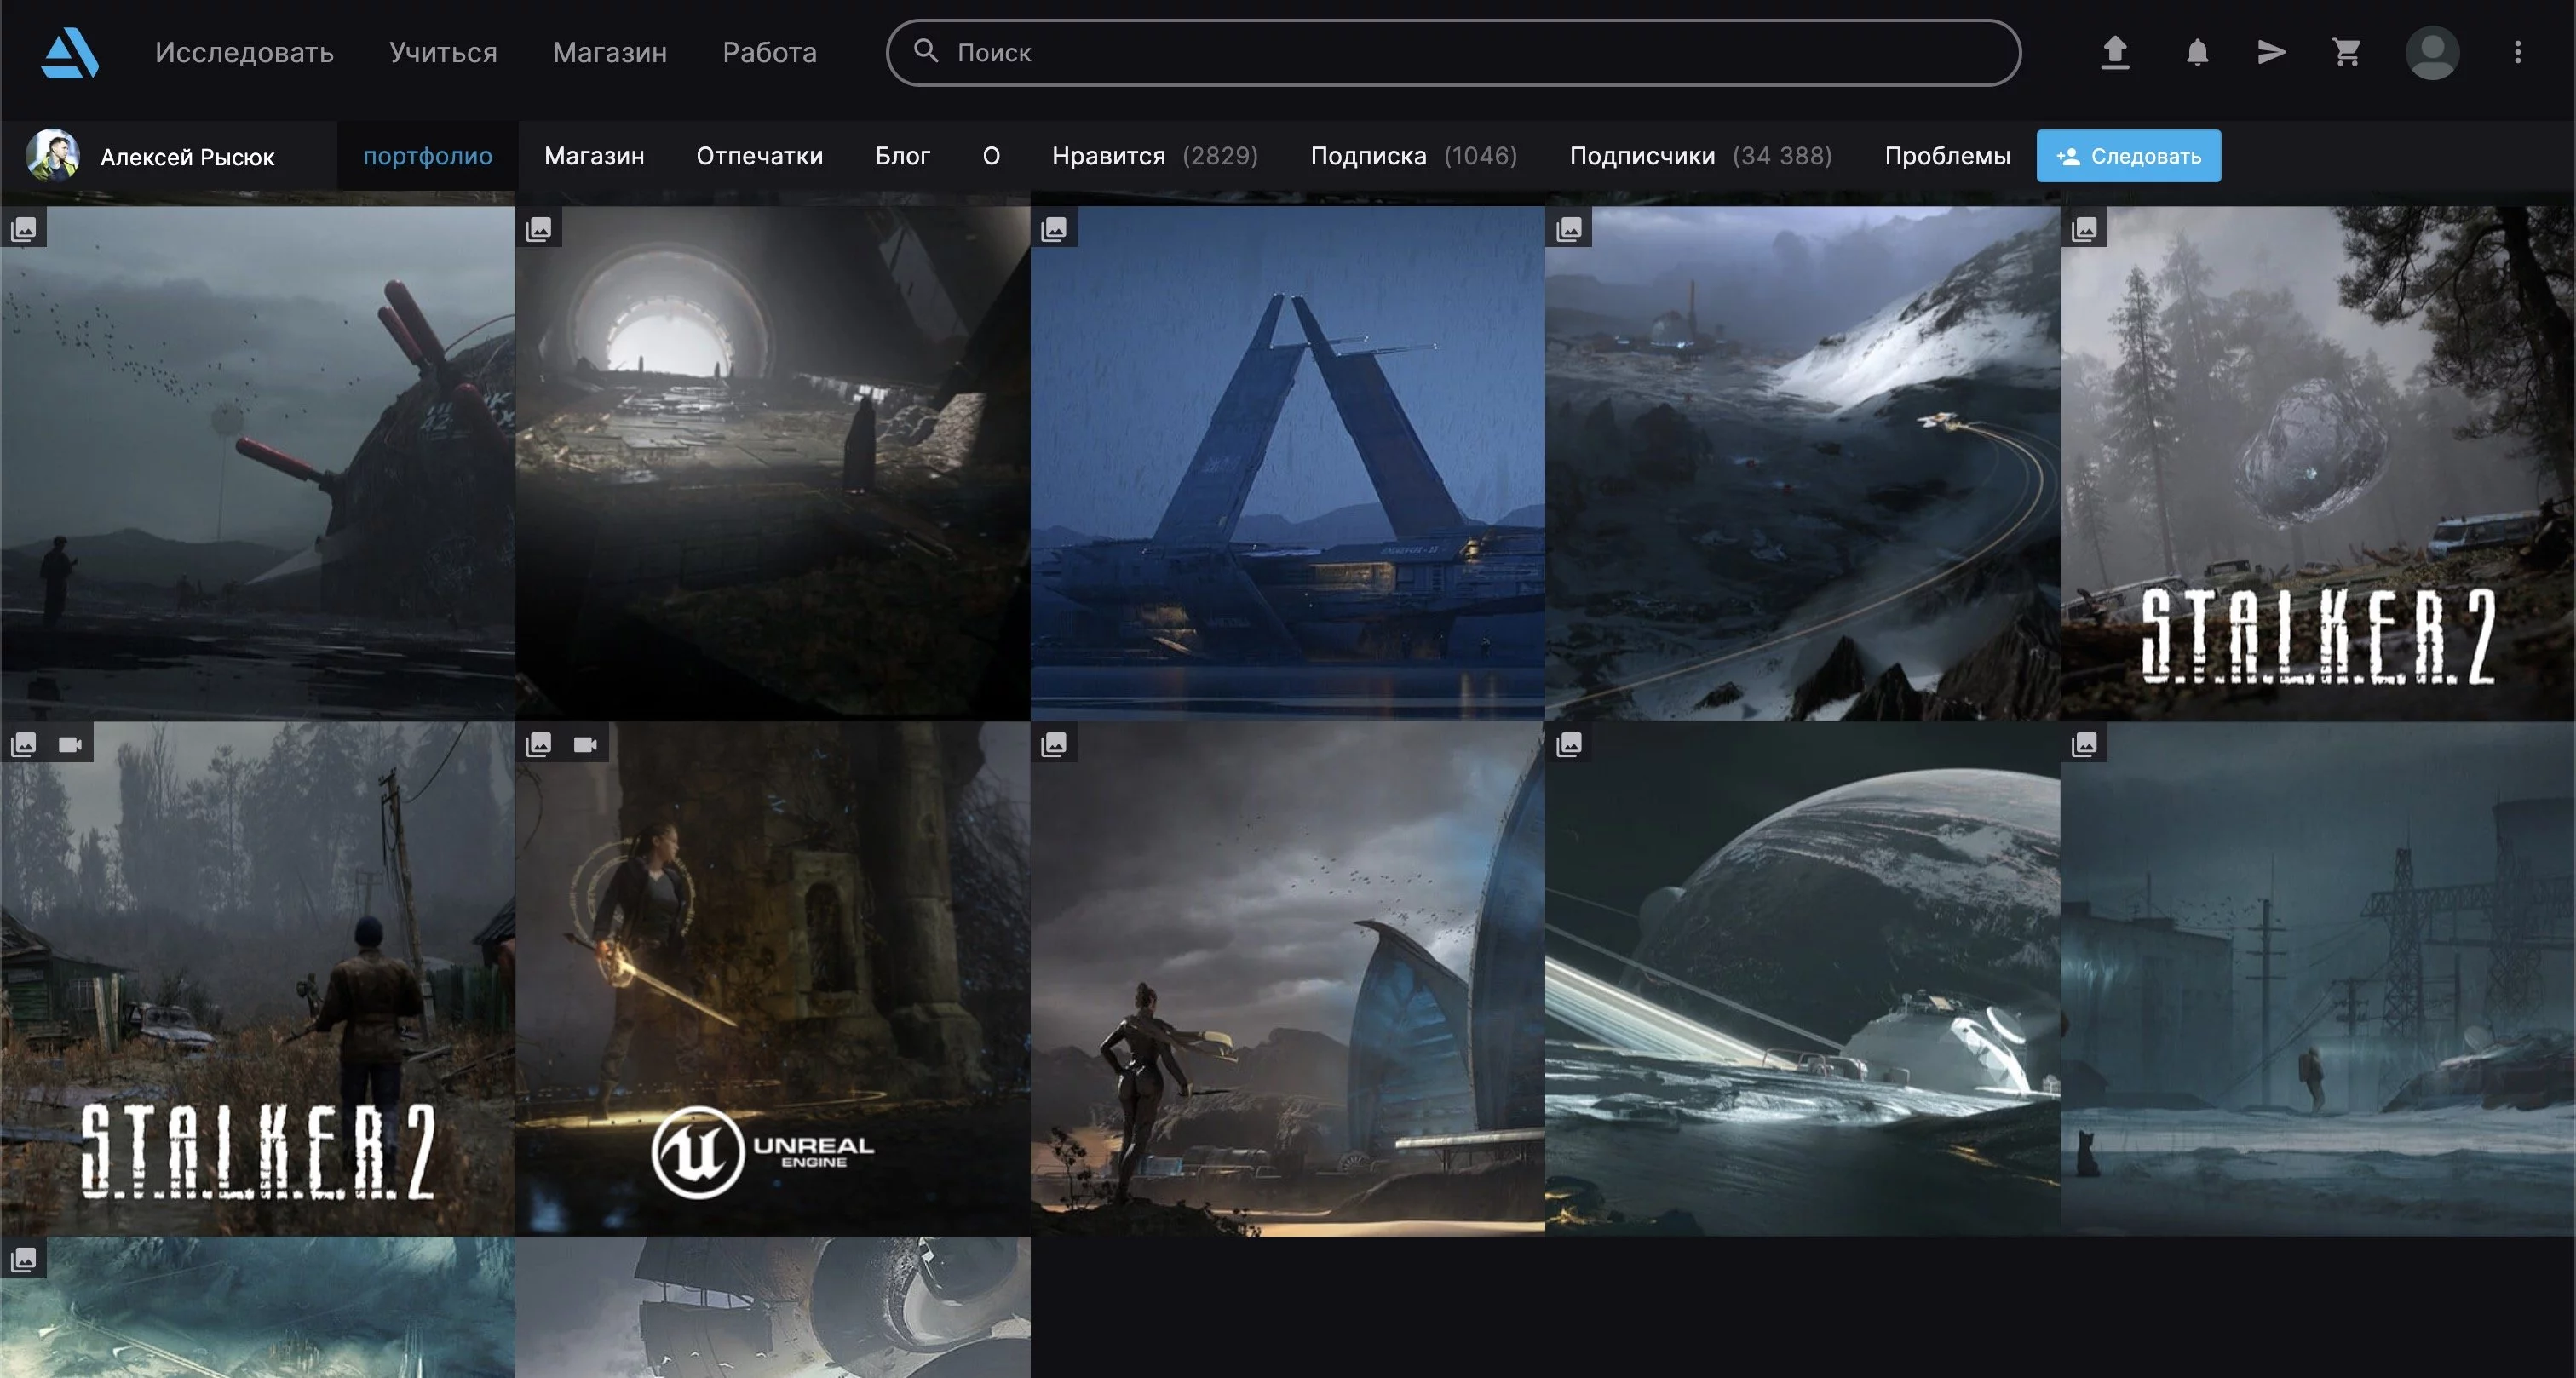Open Подписчики (34 388) tab

1701,156
